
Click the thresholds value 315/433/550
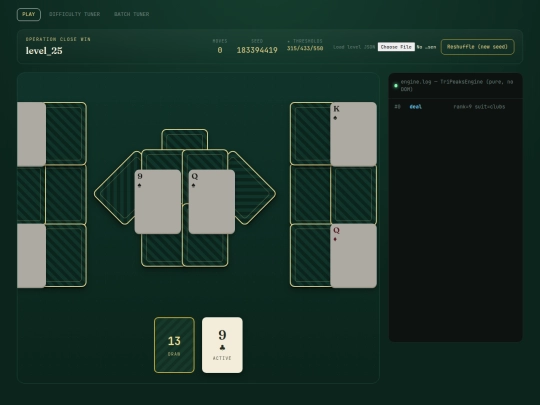pyautogui.click(x=305, y=49)
